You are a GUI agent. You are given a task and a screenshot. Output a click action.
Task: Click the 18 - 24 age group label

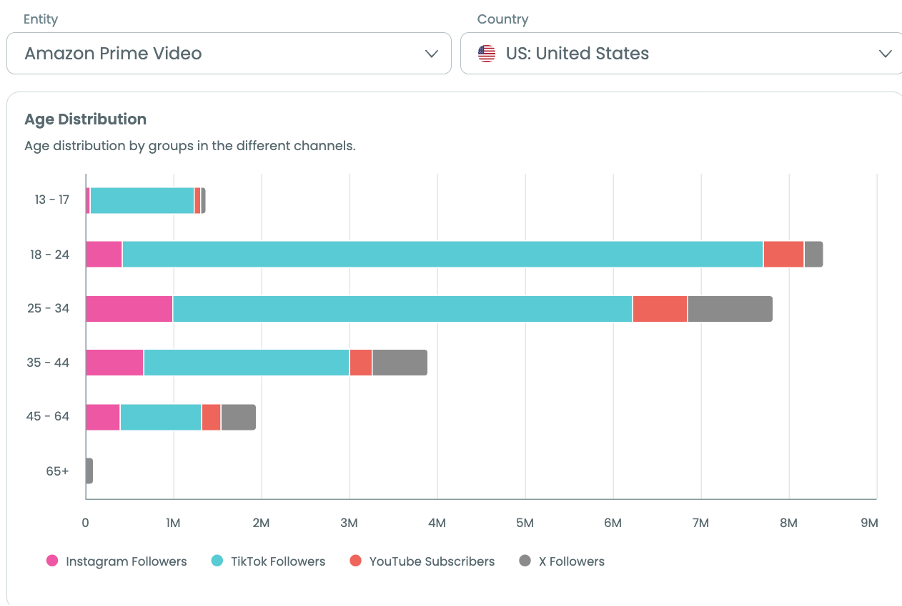(49, 254)
